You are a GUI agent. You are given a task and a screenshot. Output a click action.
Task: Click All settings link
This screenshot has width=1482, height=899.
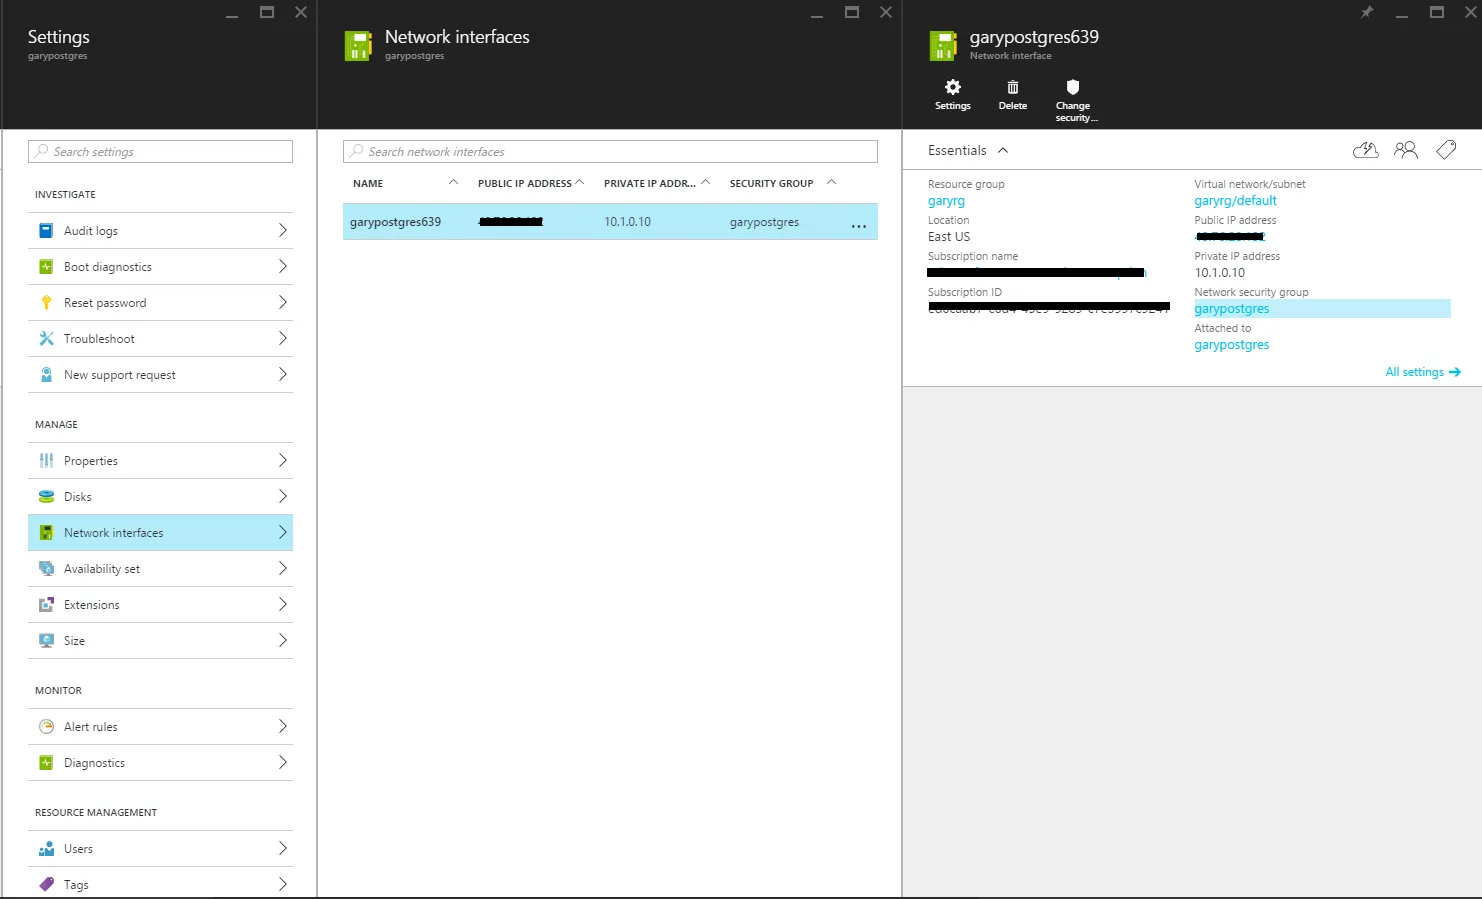(x=1423, y=372)
